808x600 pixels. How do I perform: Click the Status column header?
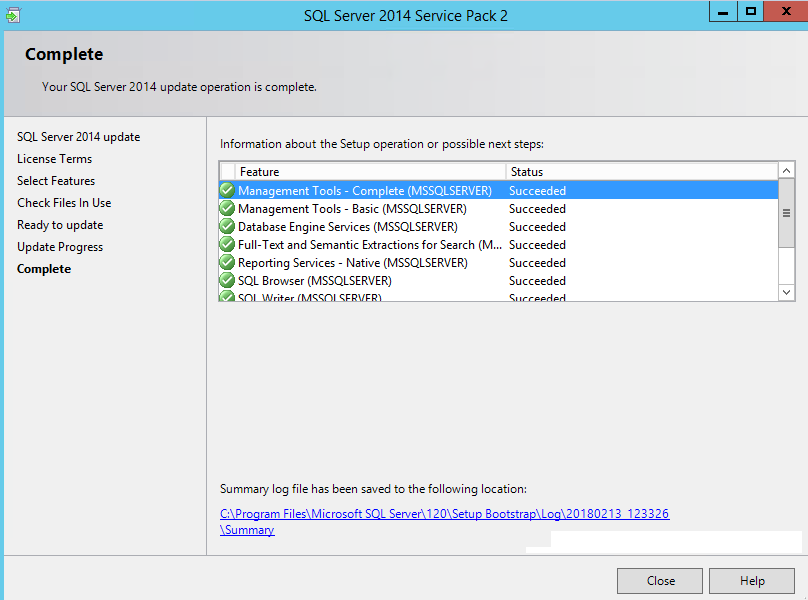point(642,172)
